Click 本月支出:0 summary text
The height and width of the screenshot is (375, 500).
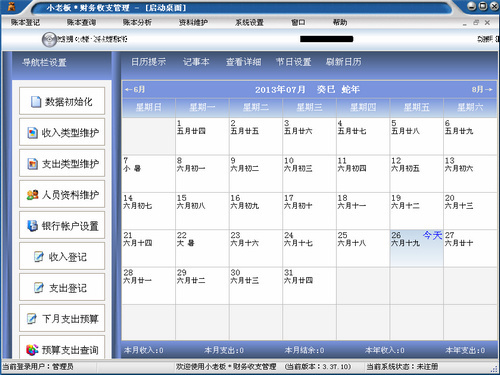pos(224,350)
